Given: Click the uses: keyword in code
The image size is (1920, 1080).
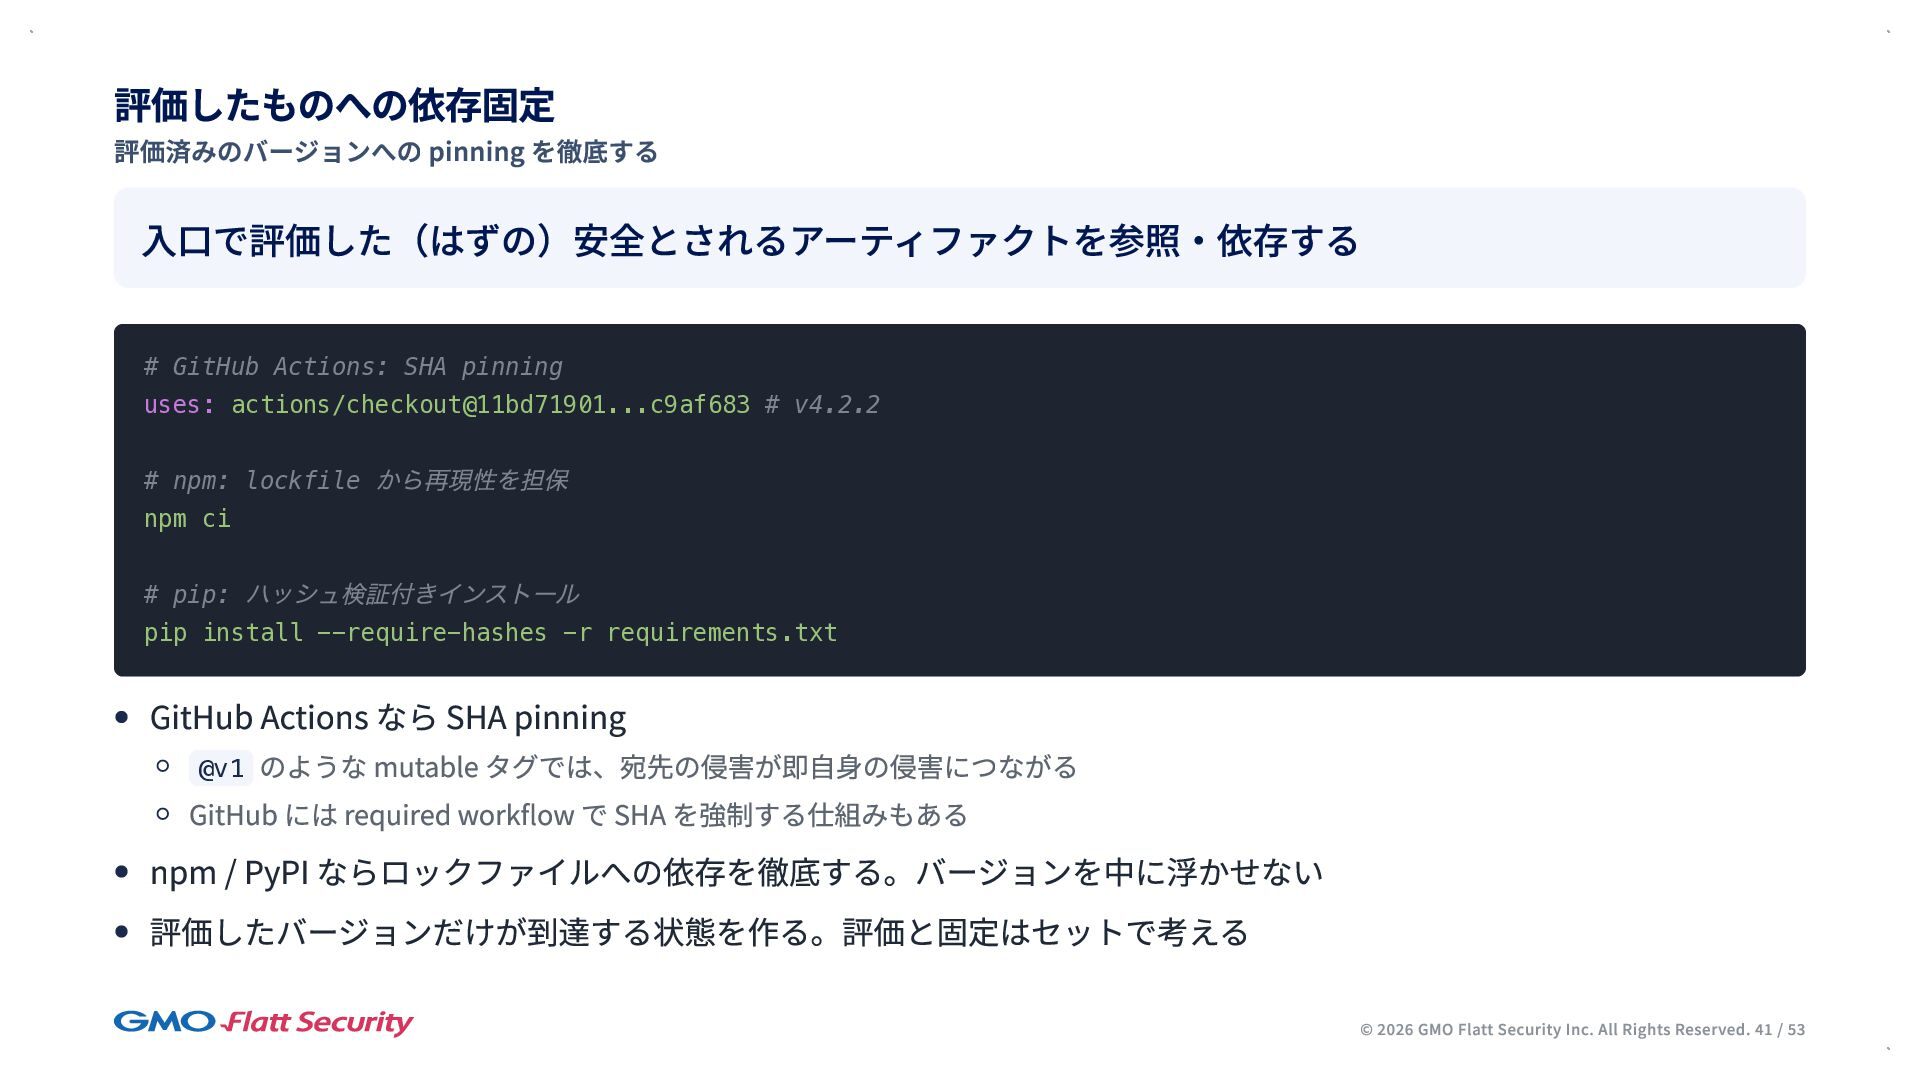Looking at the screenshot, I should coord(179,405).
